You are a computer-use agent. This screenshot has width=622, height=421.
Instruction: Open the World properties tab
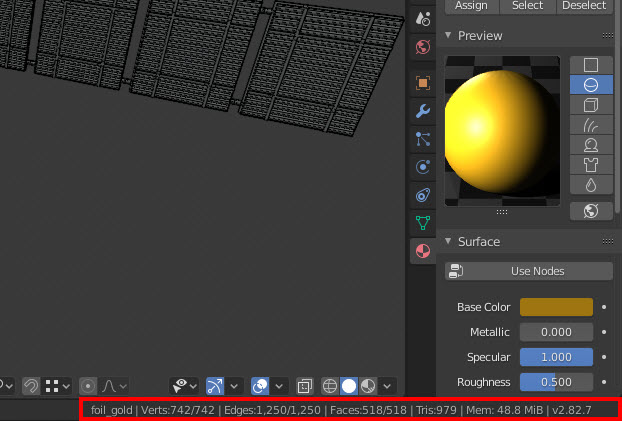[x=423, y=48]
